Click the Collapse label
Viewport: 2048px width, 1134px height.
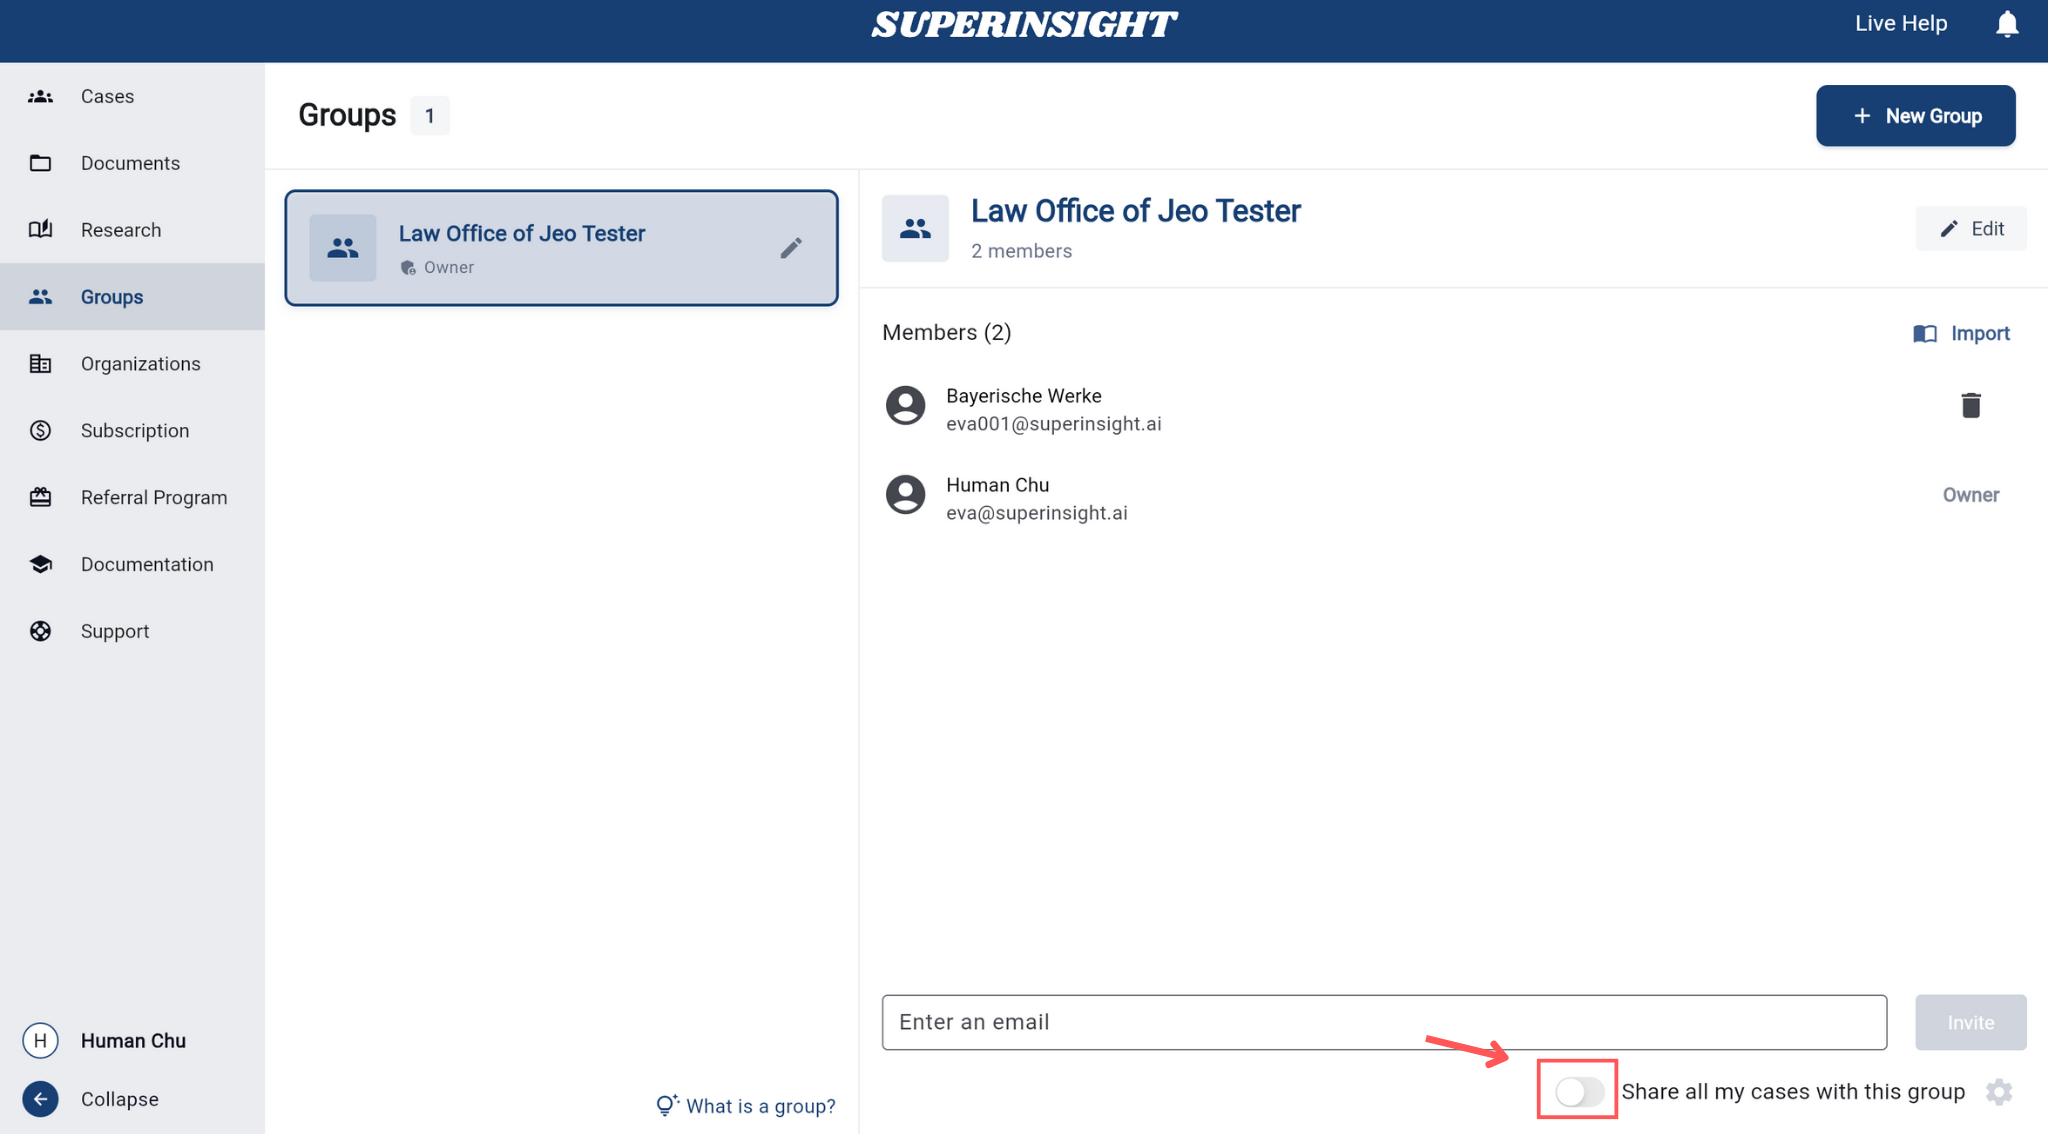(x=120, y=1099)
